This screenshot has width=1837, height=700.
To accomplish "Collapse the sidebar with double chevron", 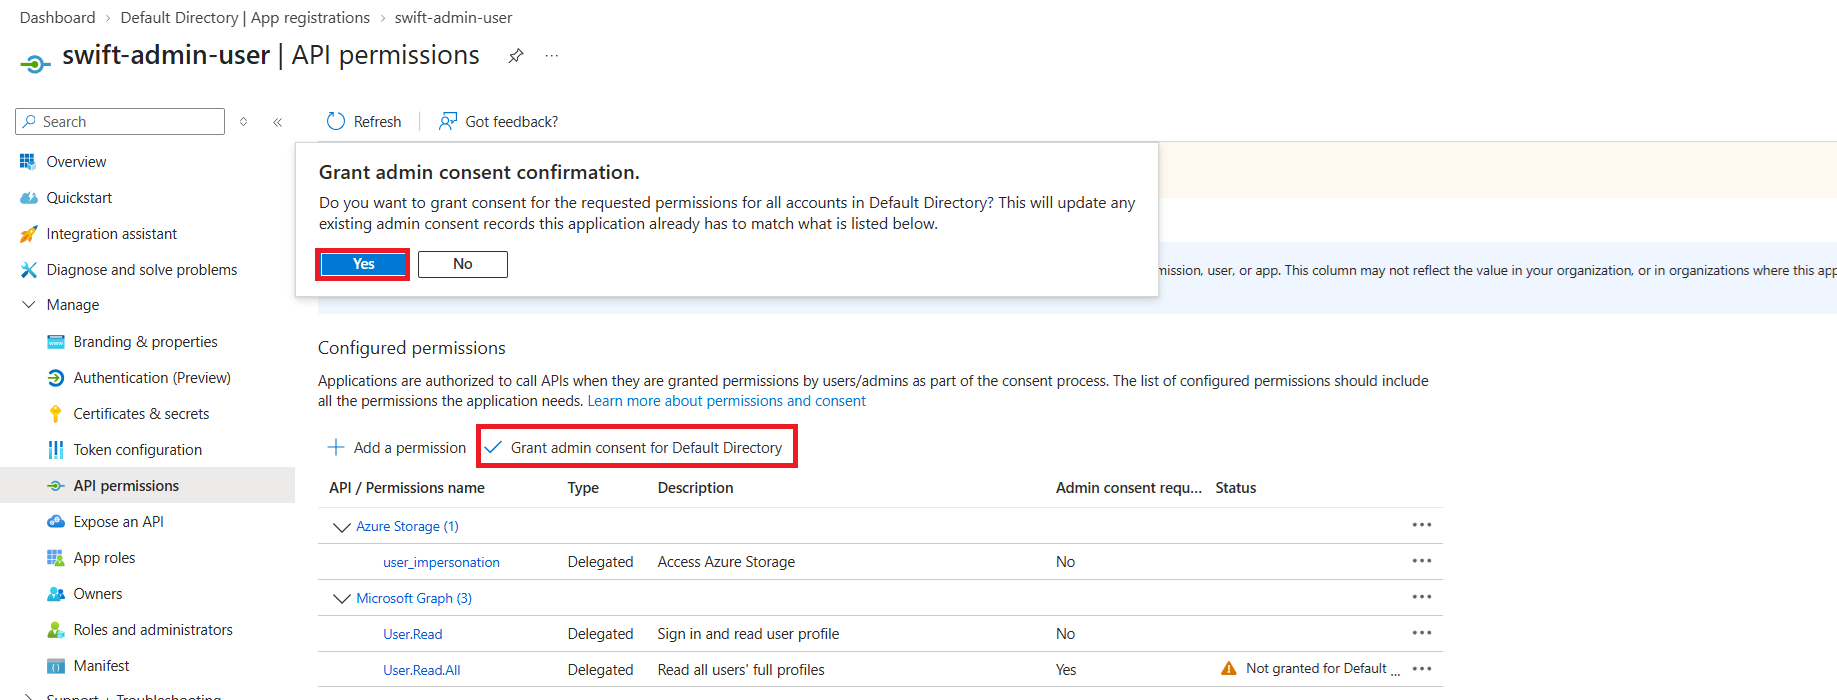I will (x=278, y=122).
